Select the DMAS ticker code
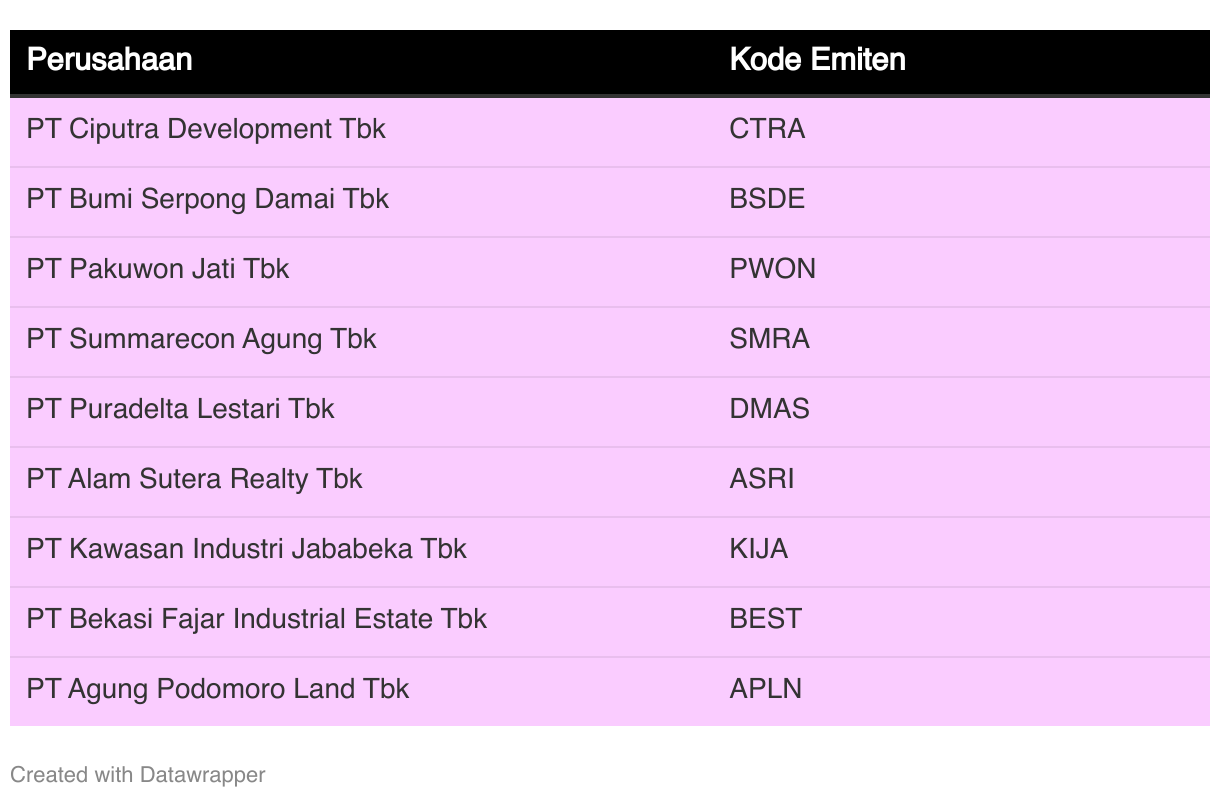This screenshot has width=1220, height=798. (x=770, y=409)
